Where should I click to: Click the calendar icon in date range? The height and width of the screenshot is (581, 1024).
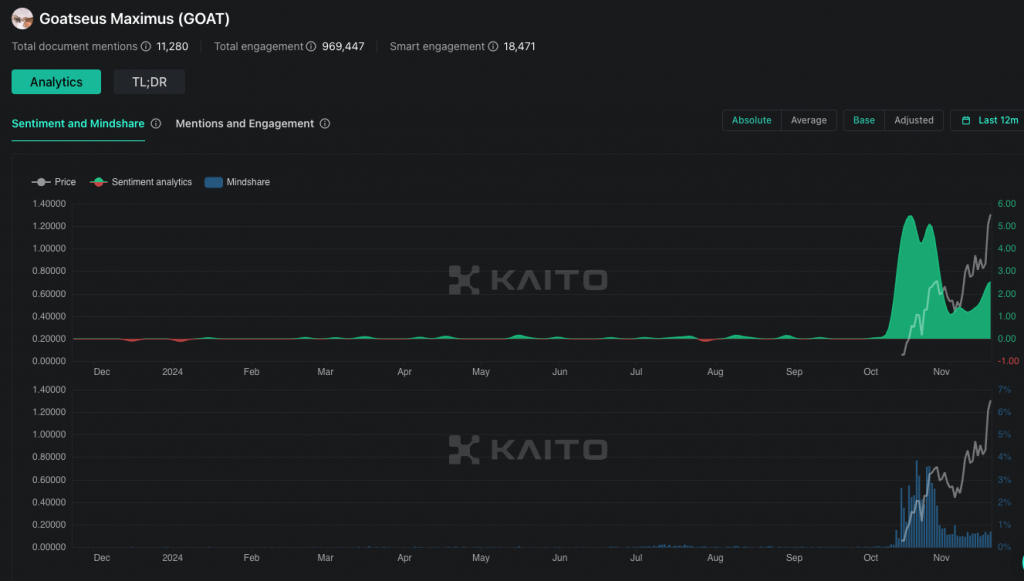(x=966, y=120)
